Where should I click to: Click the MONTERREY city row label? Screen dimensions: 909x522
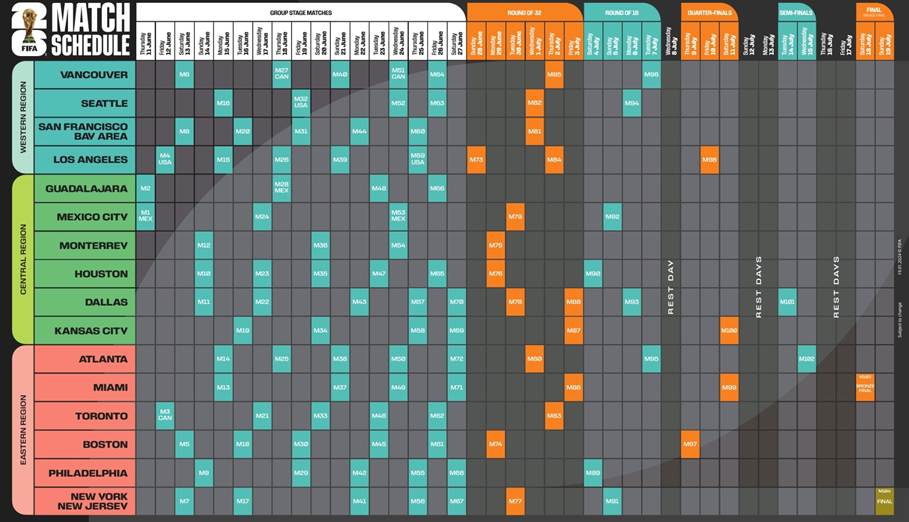(85, 245)
